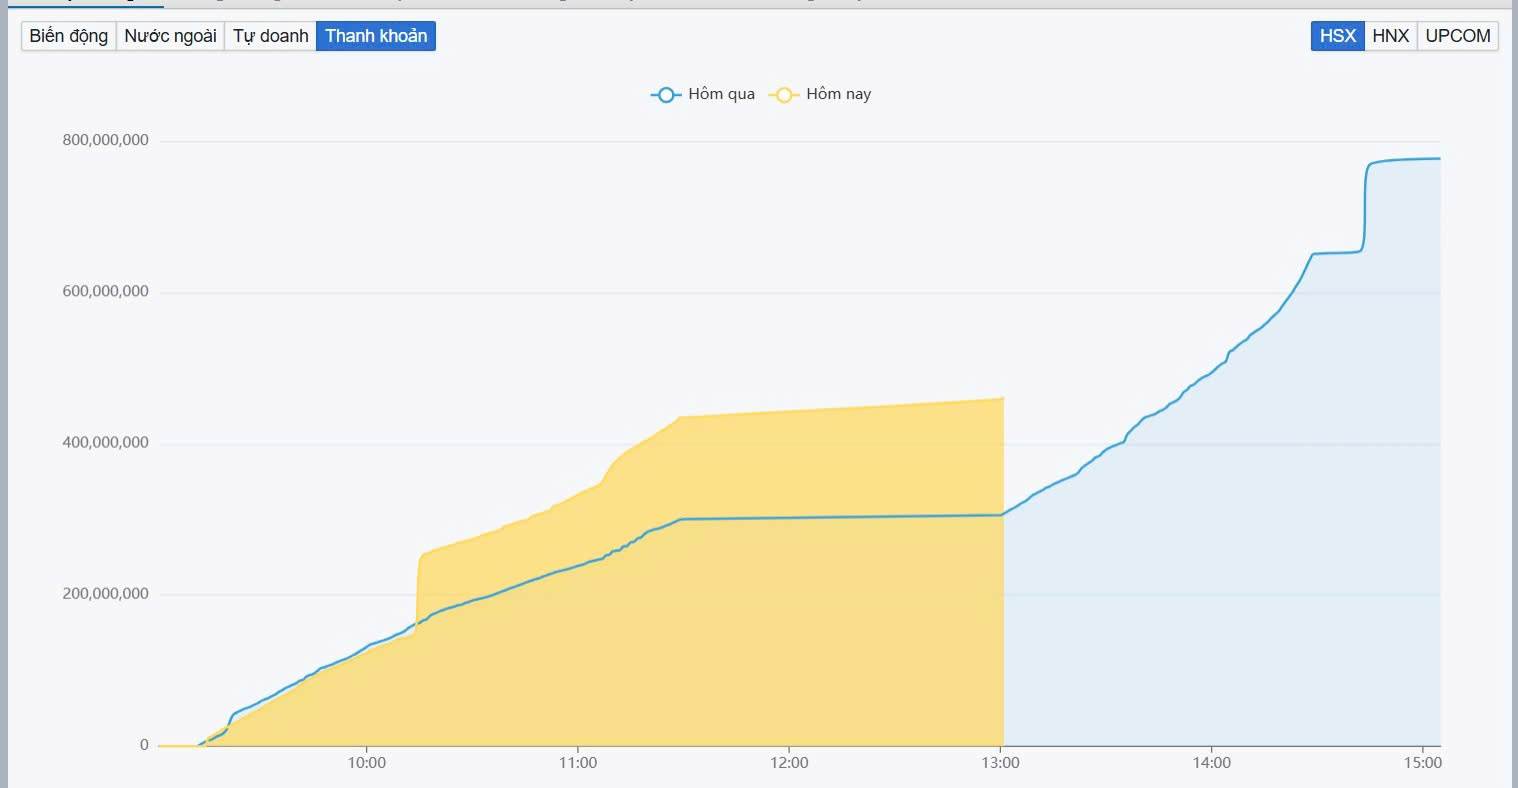This screenshot has height=788, width=1518.
Task: Hide the Hôm nay legend series
Action: pos(821,94)
